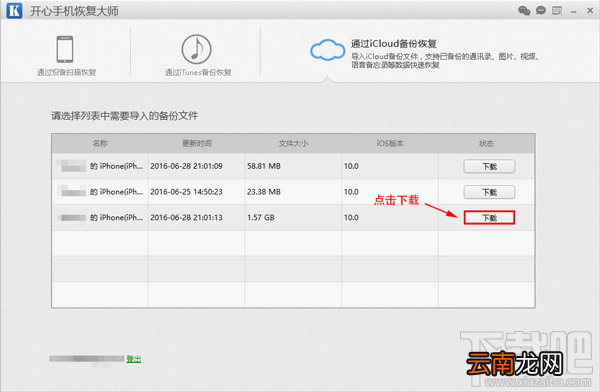Download the 23.38 MB backup

point(489,192)
